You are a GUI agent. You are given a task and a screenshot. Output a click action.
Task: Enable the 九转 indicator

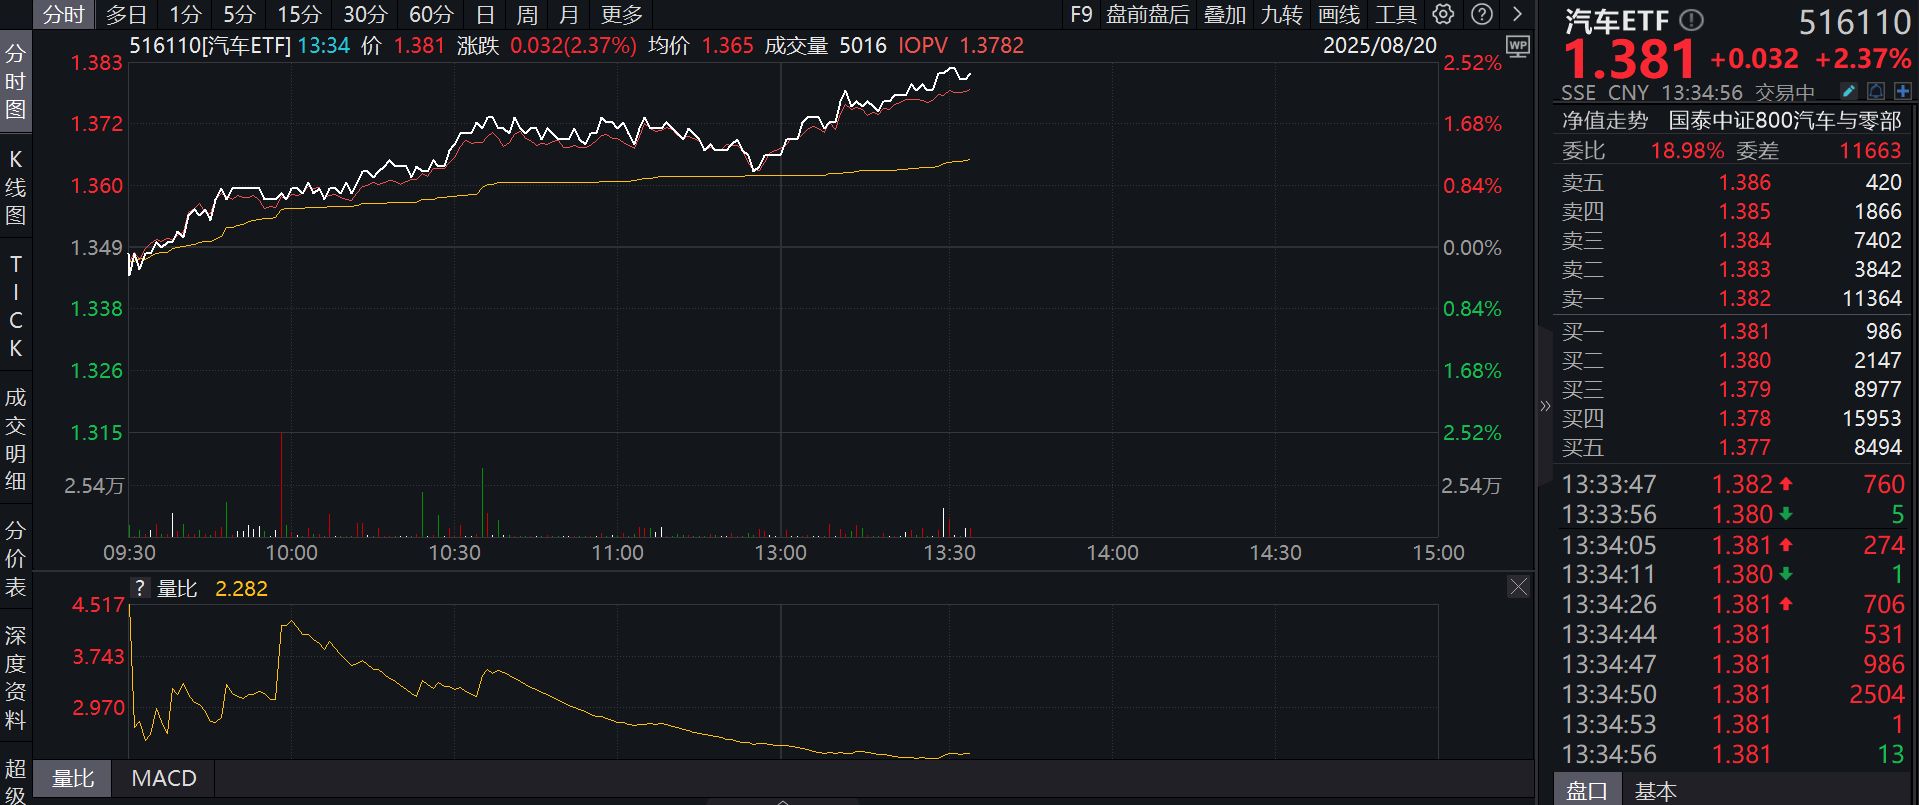[1281, 14]
